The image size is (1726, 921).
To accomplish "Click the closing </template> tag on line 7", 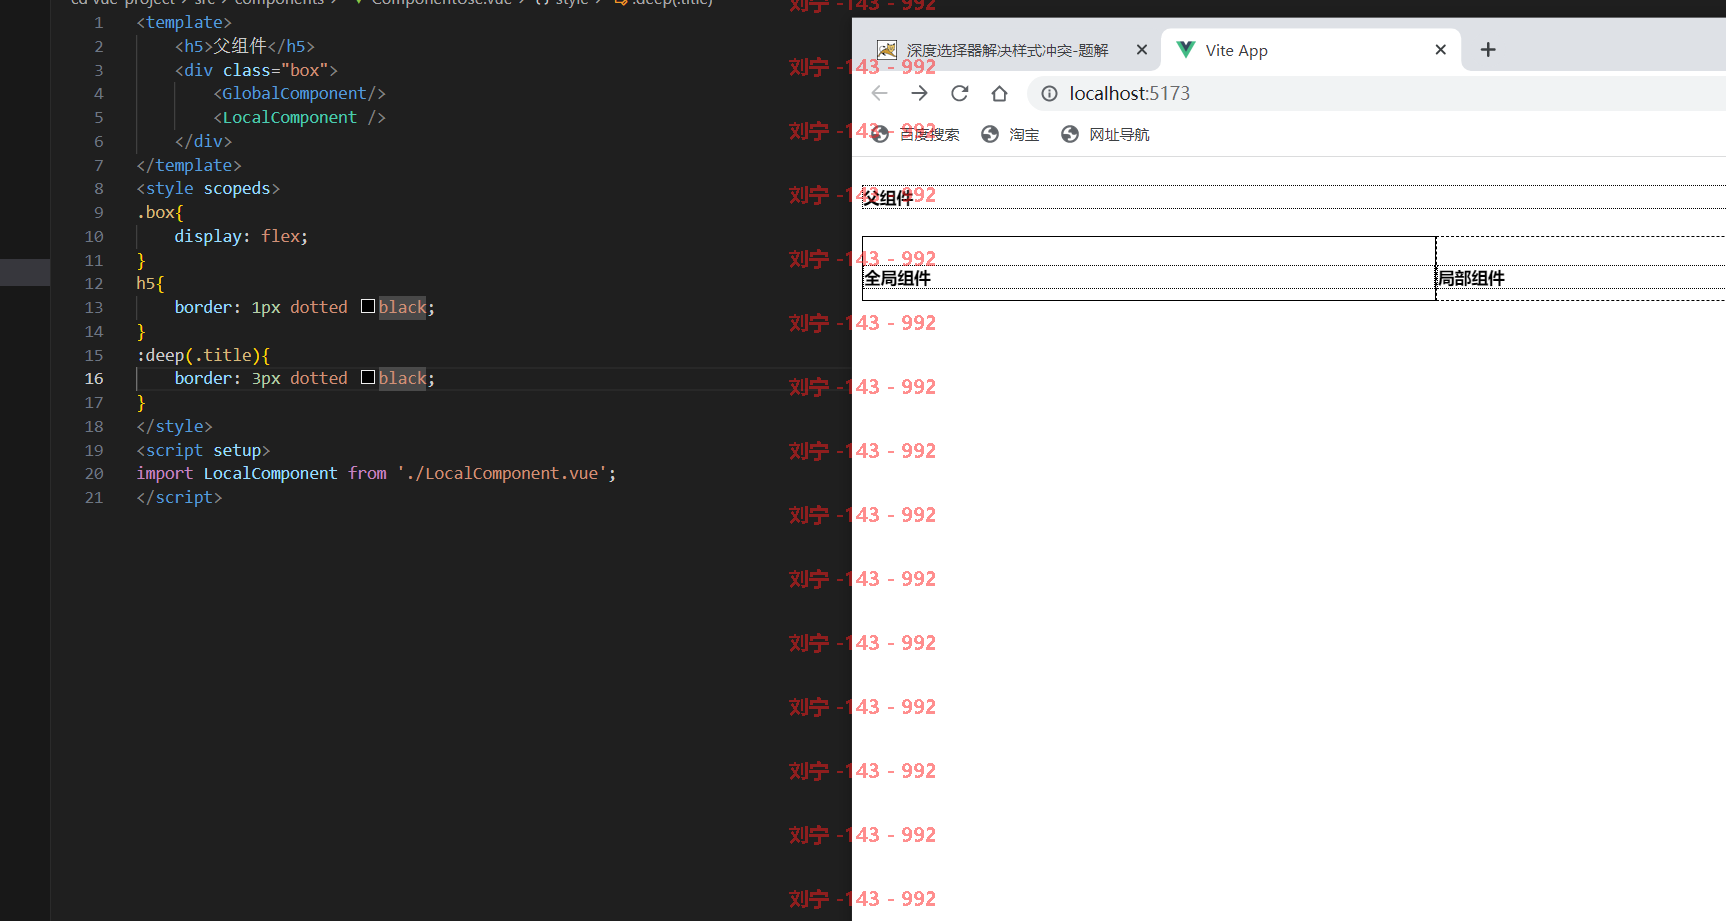I will pyautogui.click(x=189, y=165).
